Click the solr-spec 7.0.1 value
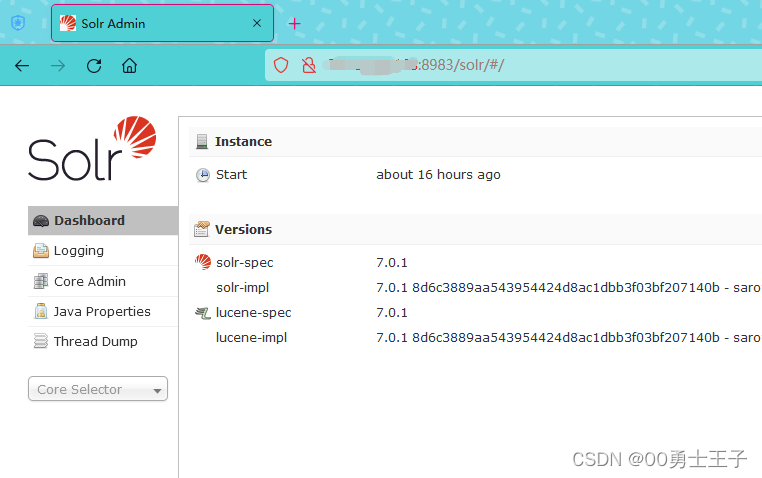Screen dimensions: 762x478 tap(392, 263)
